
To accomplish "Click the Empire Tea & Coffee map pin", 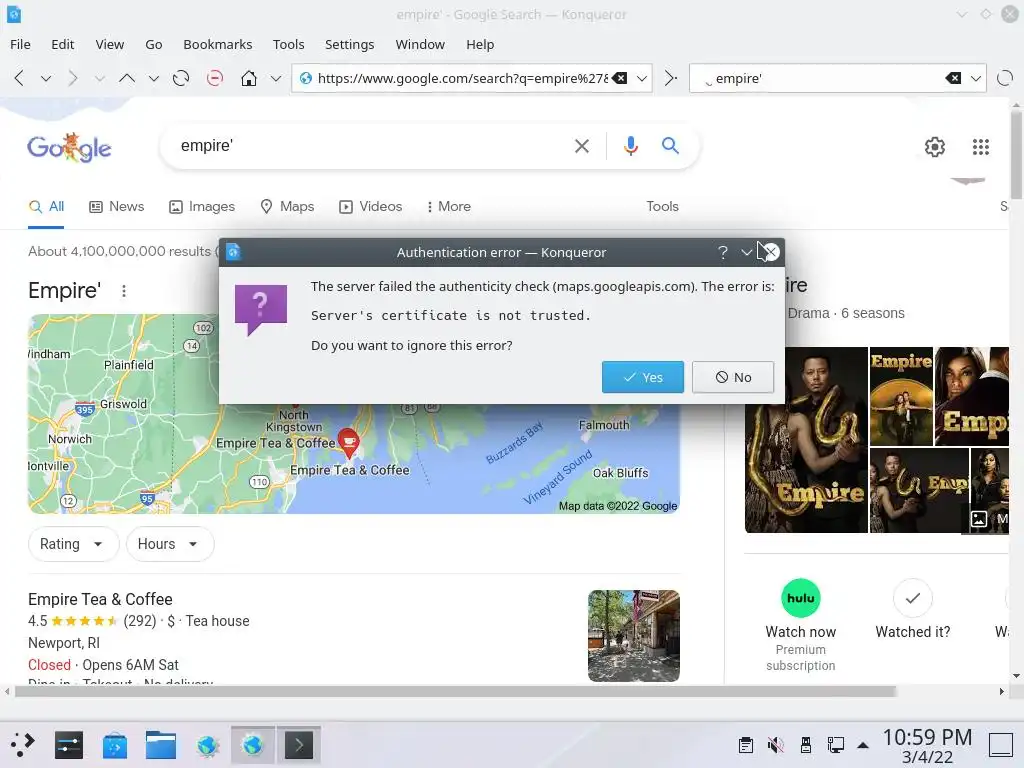I will pos(348,442).
